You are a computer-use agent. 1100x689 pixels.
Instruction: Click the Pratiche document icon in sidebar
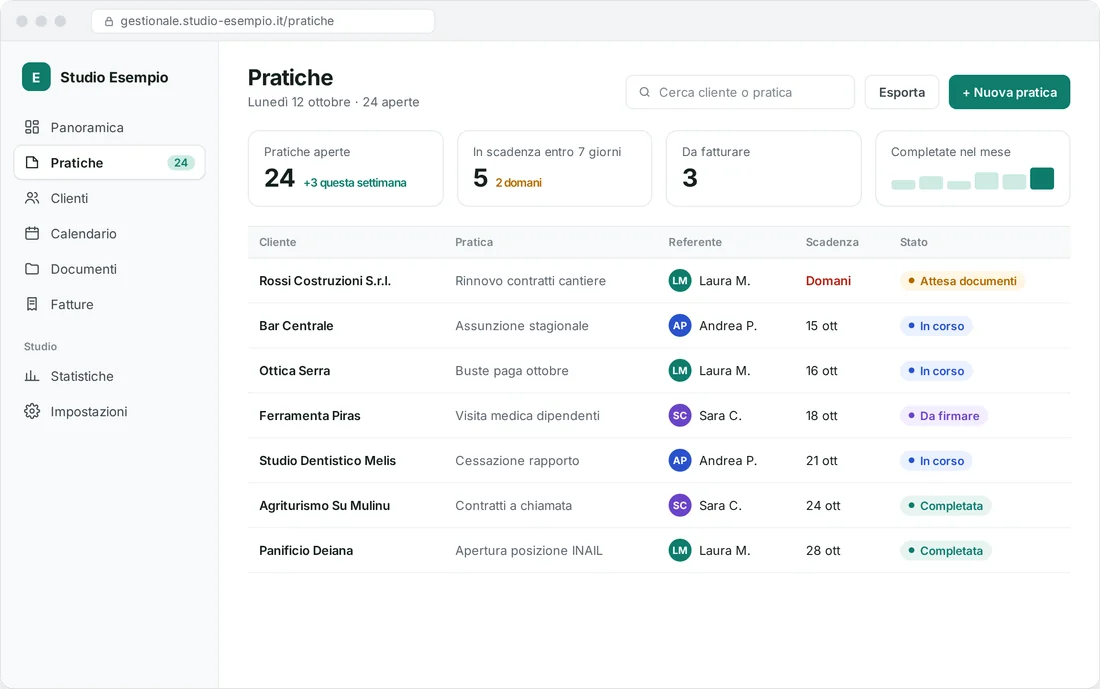click(32, 163)
